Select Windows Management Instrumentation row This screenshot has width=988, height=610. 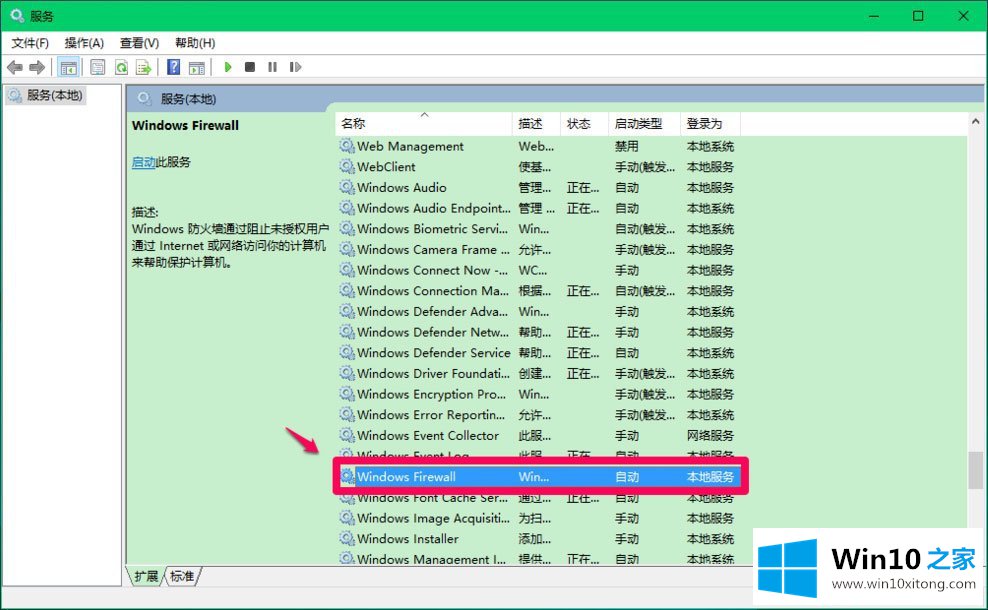point(537,558)
